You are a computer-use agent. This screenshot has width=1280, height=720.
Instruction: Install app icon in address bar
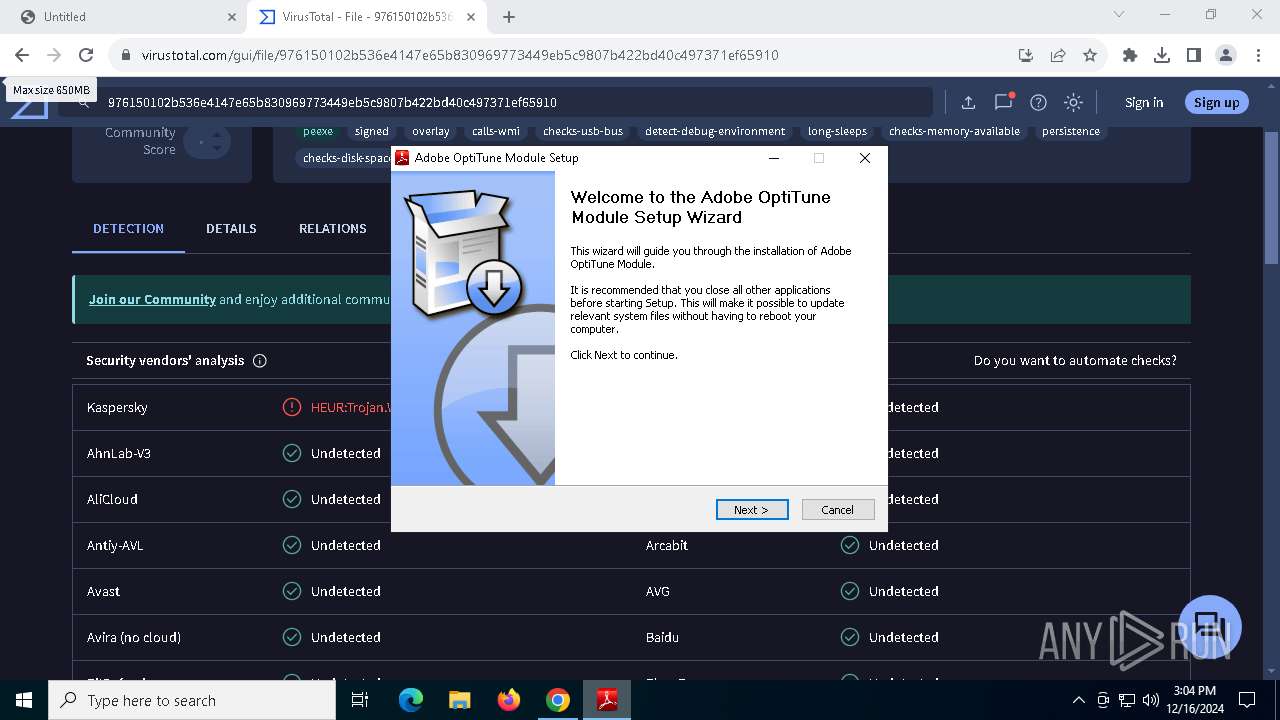pos(1025,55)
